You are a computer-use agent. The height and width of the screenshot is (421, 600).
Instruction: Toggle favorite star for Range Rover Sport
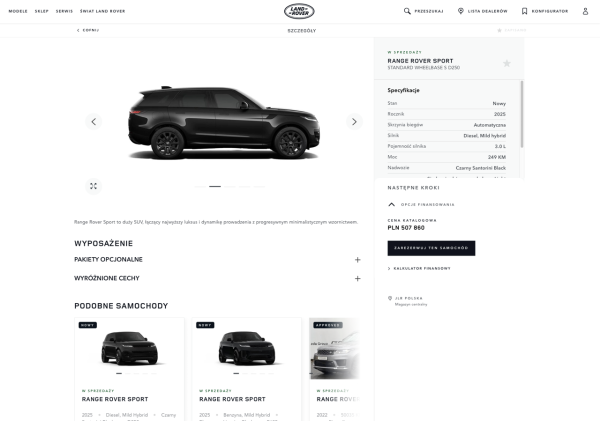(x=507, y=63)
